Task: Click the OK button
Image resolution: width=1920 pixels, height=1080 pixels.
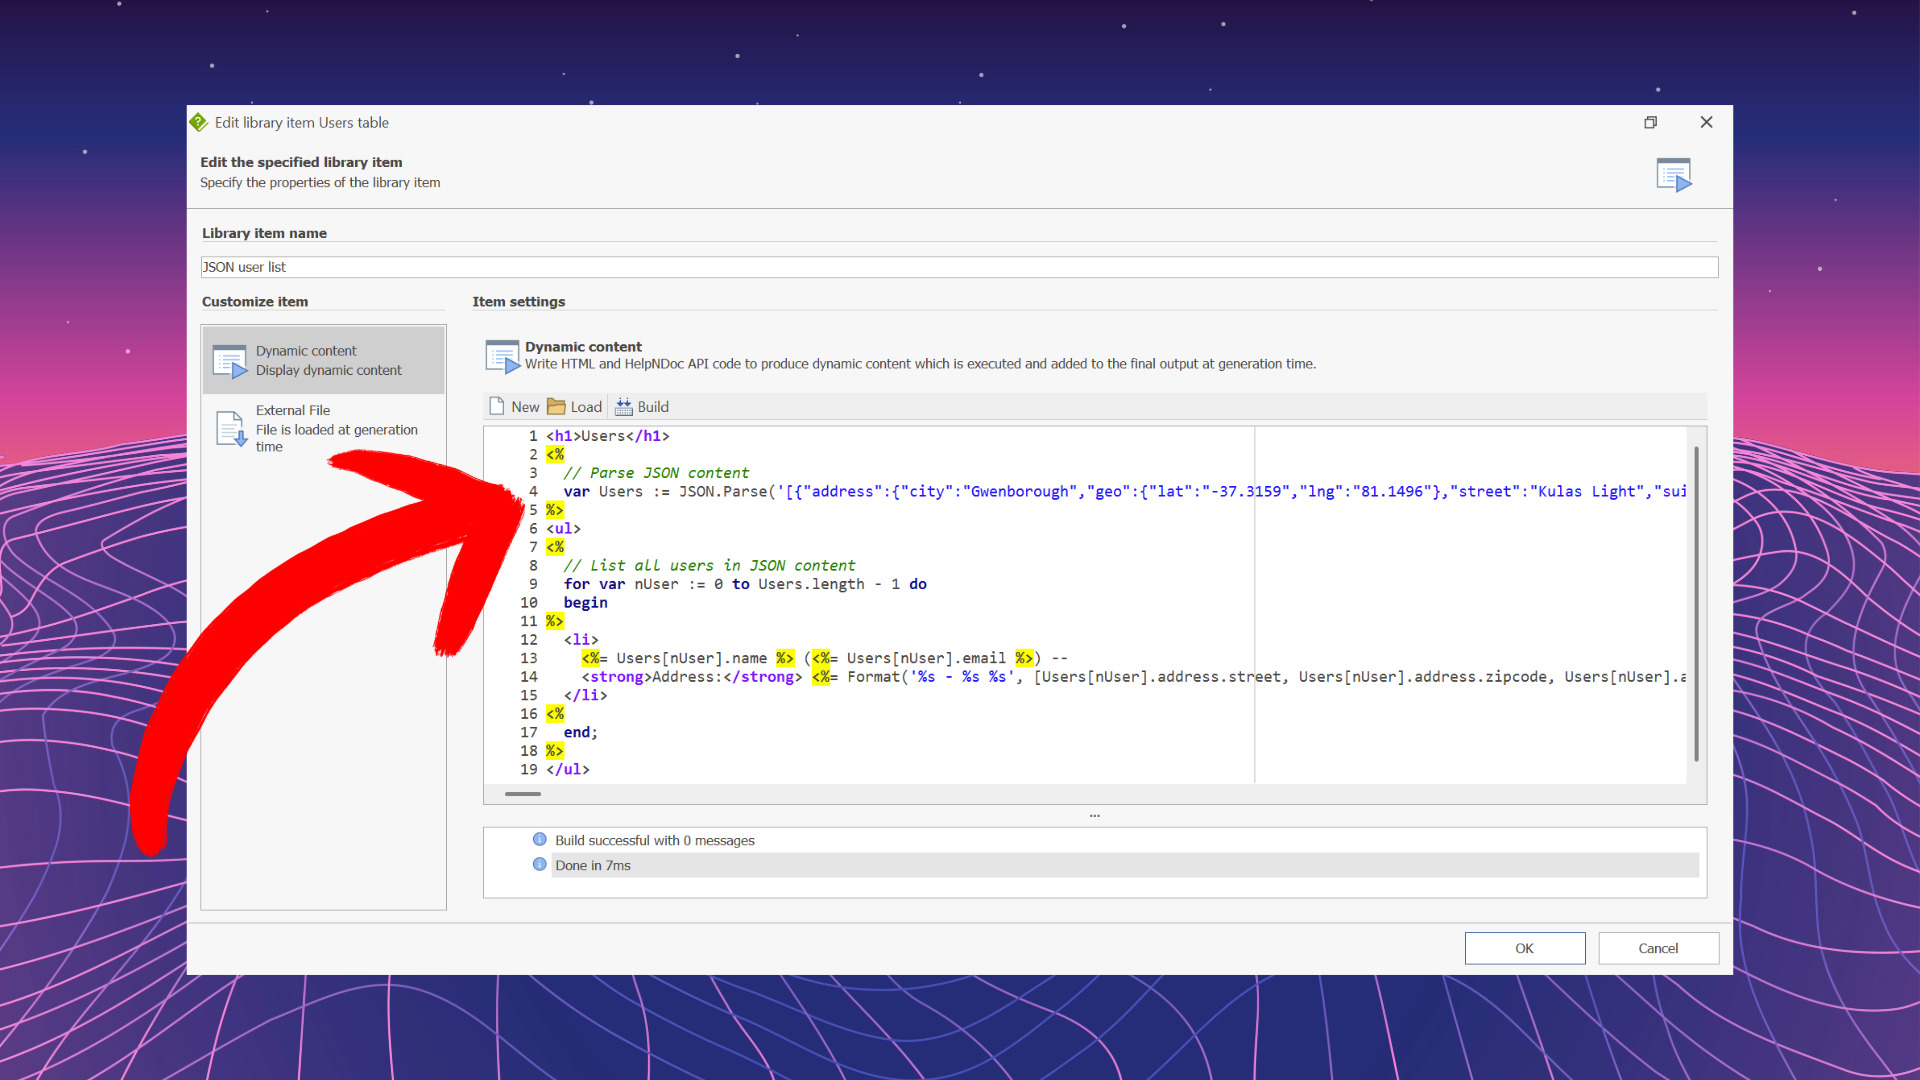Action: click(1525, 948)
